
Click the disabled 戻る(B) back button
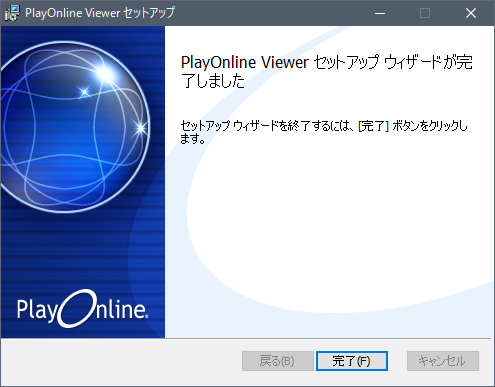(278, 361)
